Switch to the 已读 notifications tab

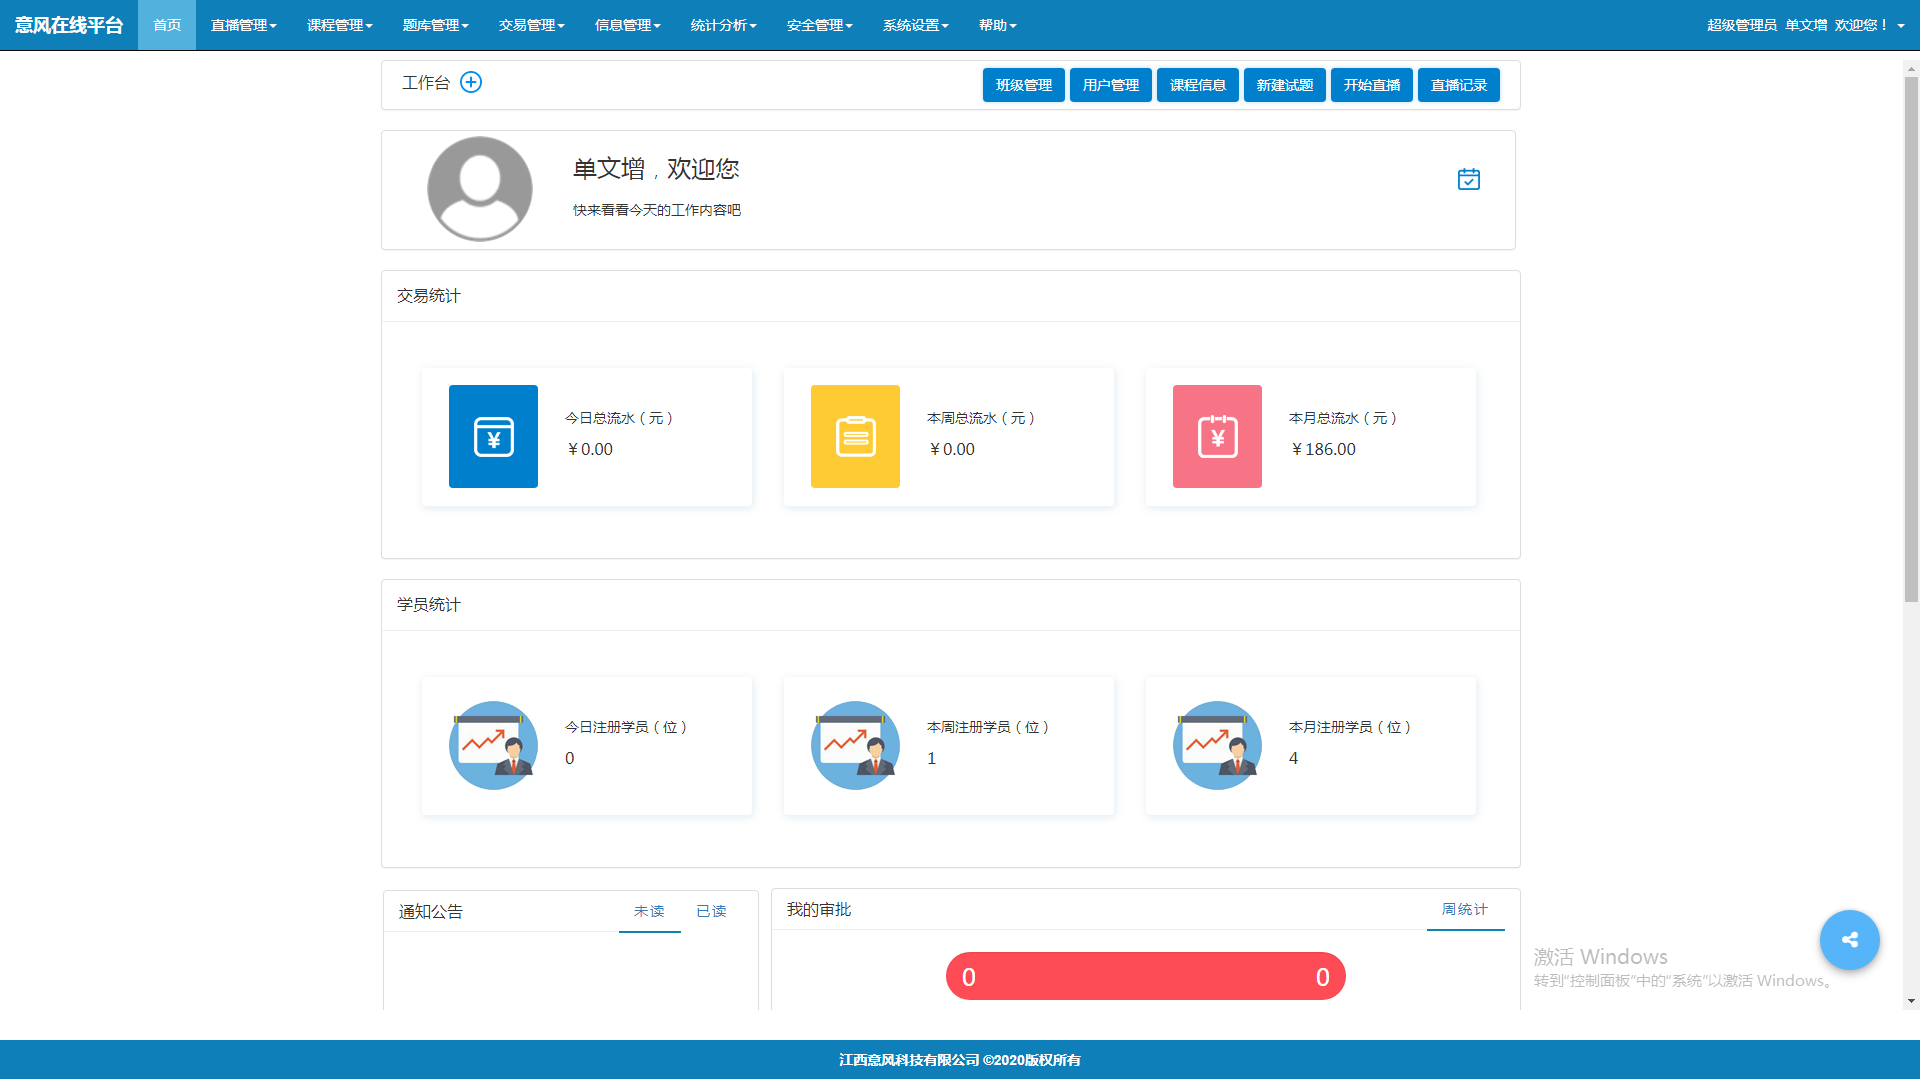tap(711, 911)
